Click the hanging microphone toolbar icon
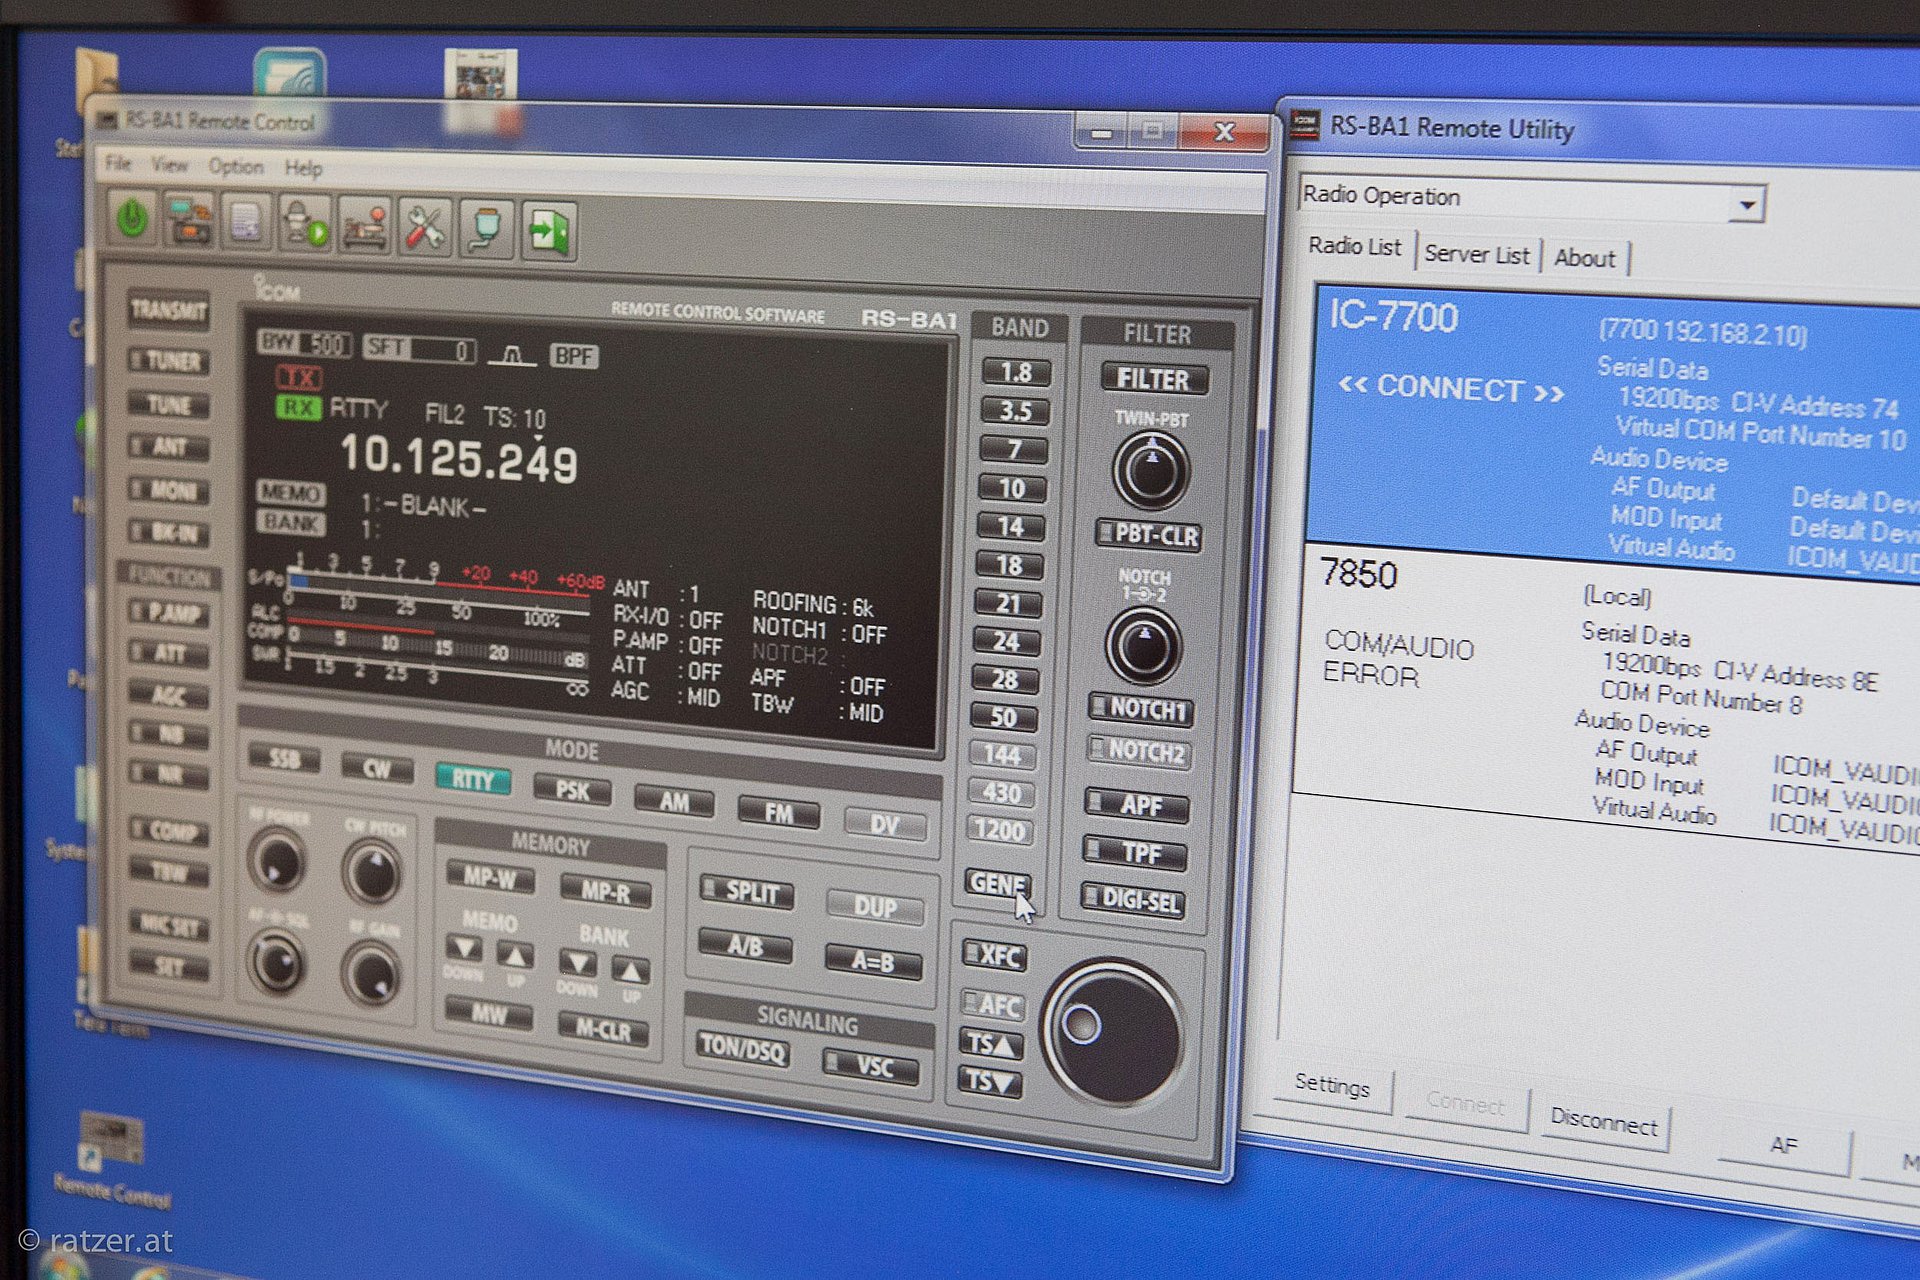1920x1280 pixels. pyautogui.click(x=486, y=230)
